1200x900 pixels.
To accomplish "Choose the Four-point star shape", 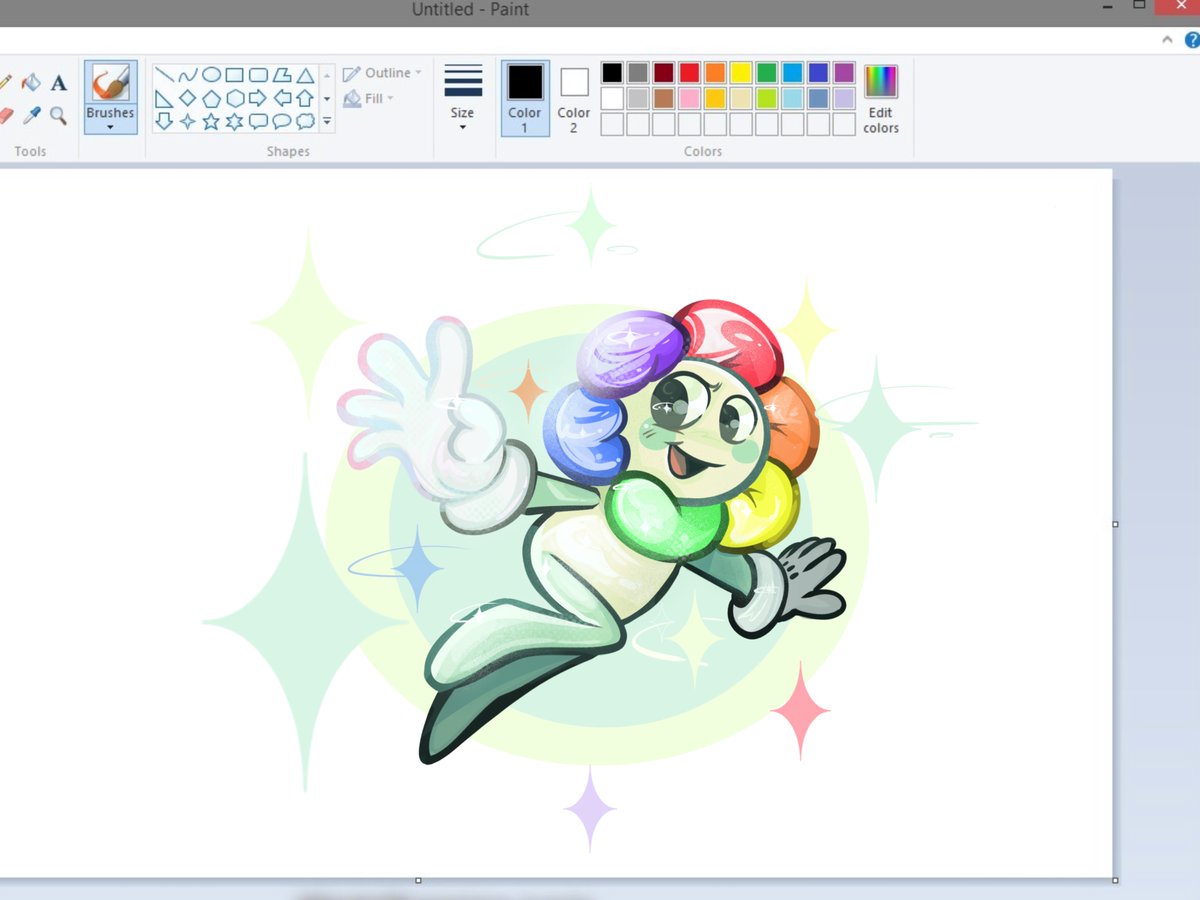I will pyautogui.click(x=188, y=121).
